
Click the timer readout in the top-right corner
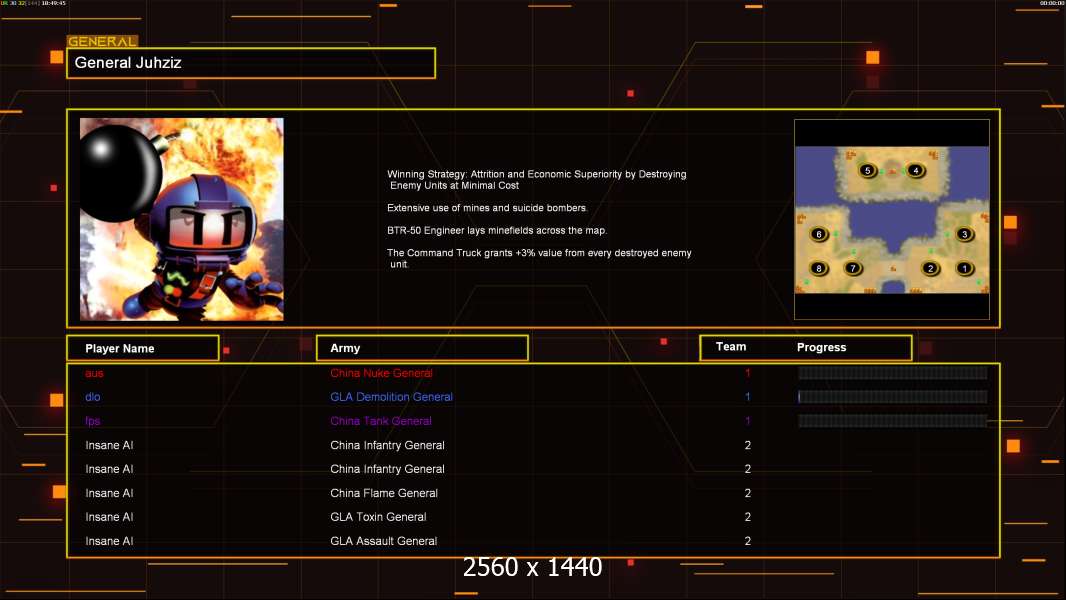1052,3
